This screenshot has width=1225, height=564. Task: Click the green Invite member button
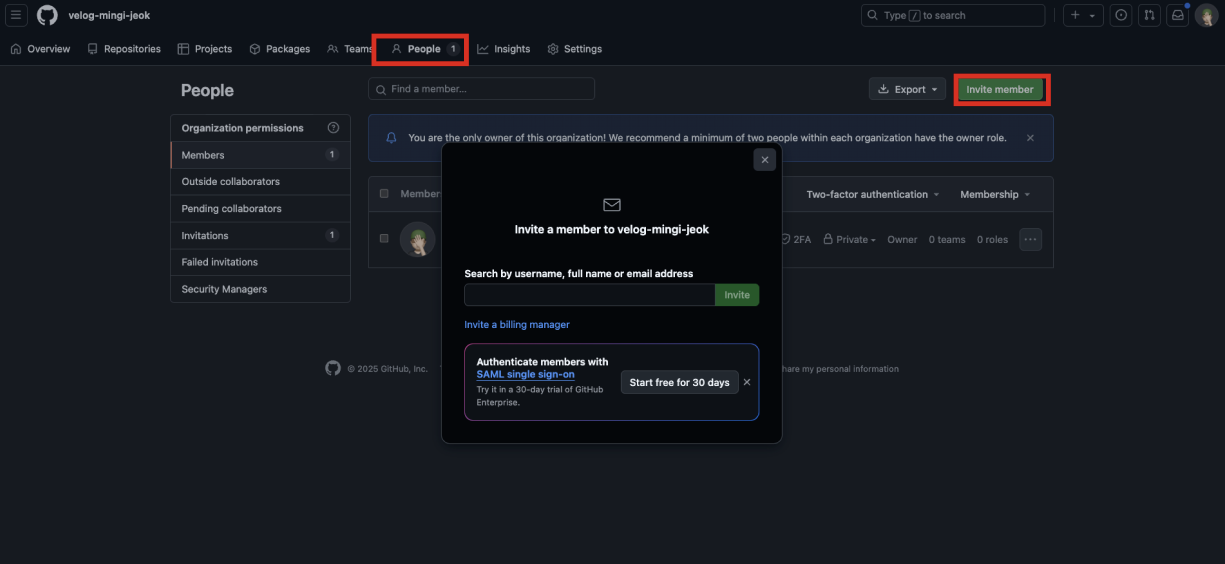1000,89
